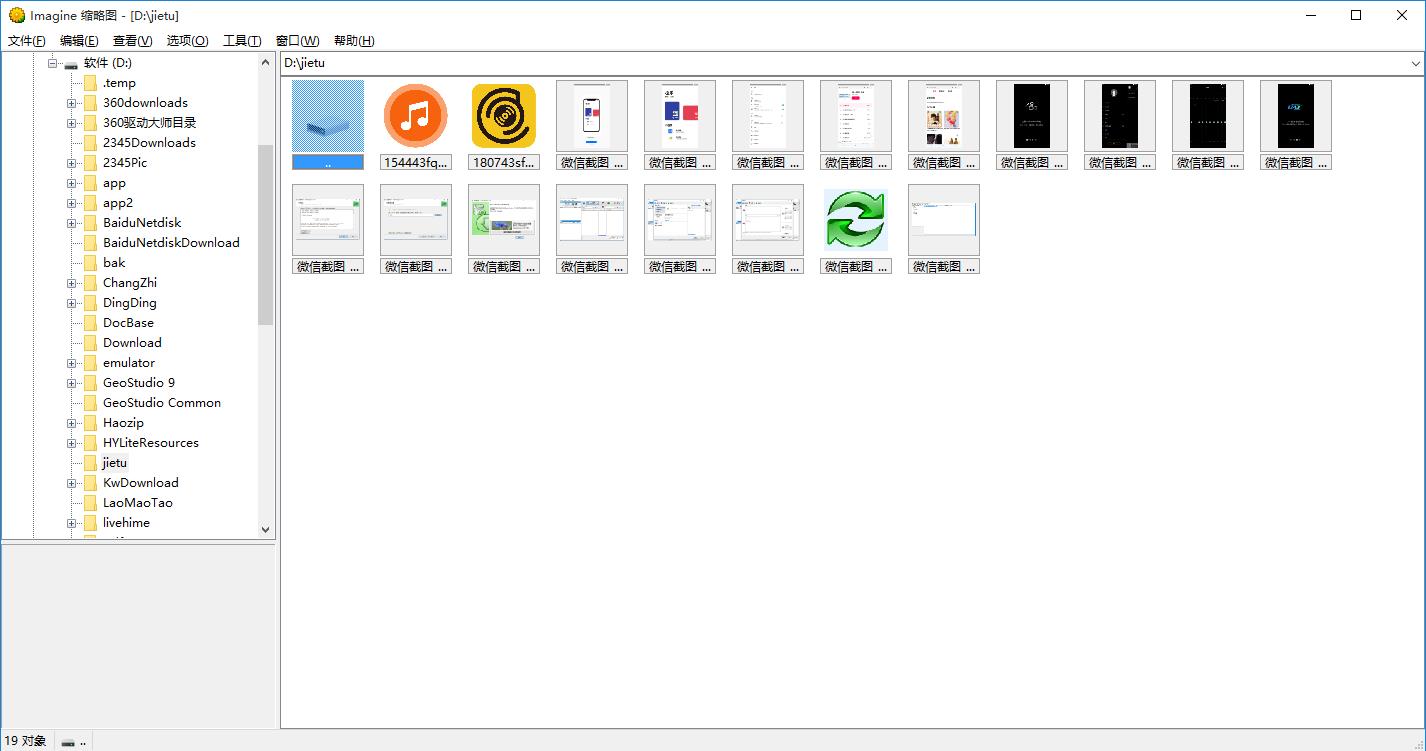This screenshot has height=751, width=1426.
Task: Select the BaiduNetdisk folder name
Action: tap(142, 223)
